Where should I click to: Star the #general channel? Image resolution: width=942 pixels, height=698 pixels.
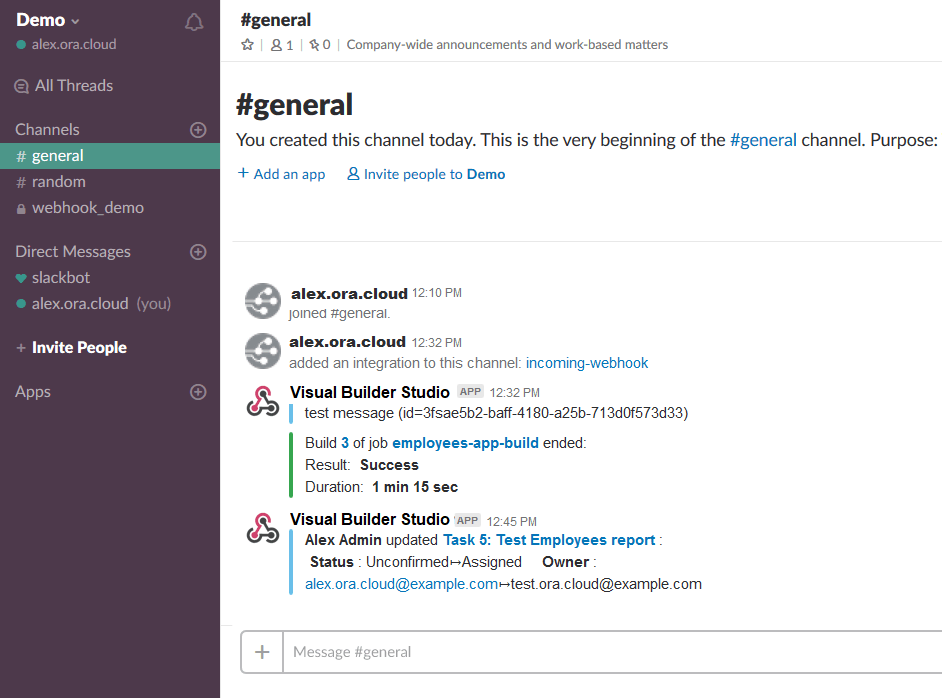pyautogui.click(x=248, y=44)
